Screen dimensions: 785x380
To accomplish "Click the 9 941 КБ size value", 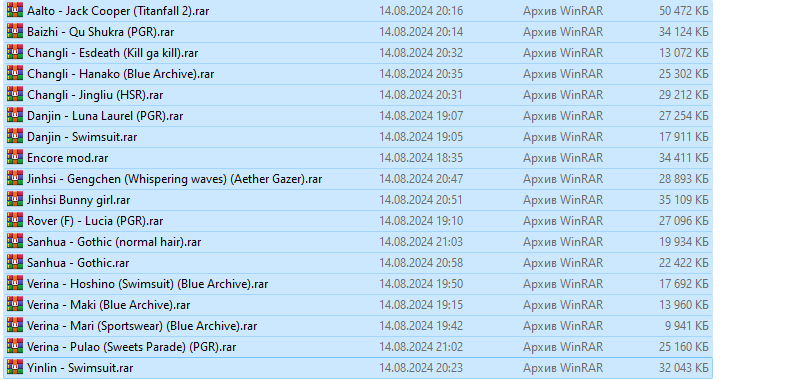I will 687,326.
